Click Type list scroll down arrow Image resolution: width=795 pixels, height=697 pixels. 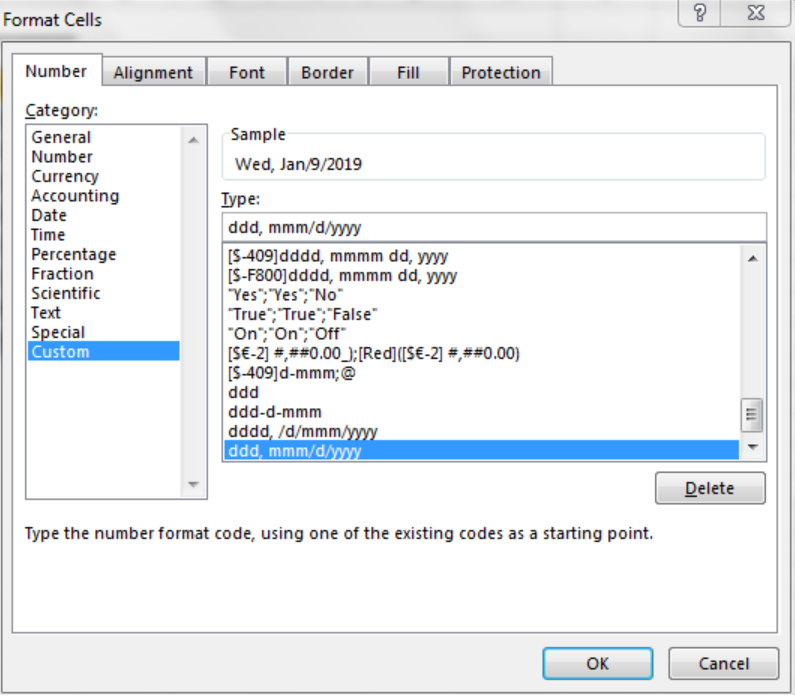[x=753, y=447]
